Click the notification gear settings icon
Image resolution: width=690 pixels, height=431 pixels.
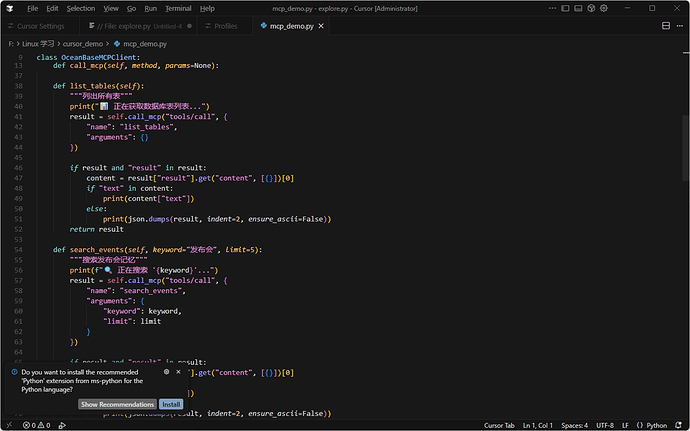point(166,371)
